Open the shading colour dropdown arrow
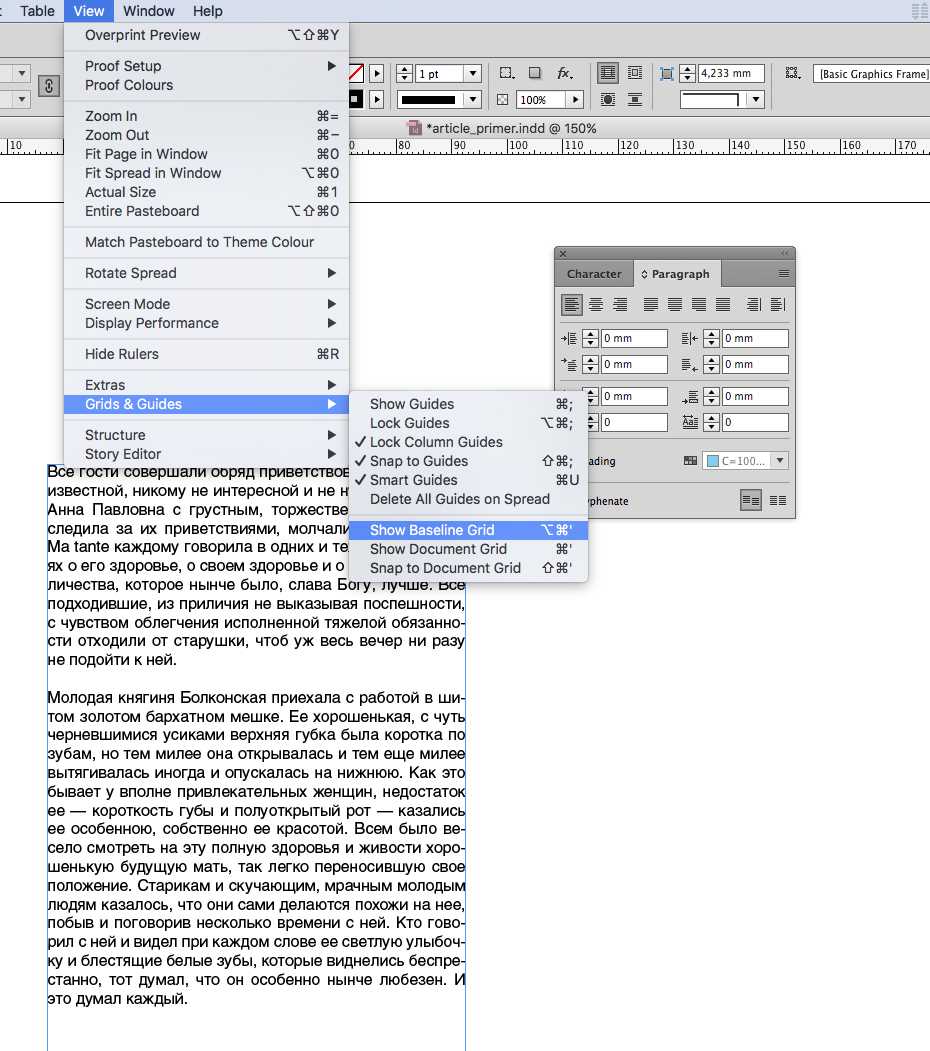The width and height of the screenshot is (930, 1051). point(780,461)
